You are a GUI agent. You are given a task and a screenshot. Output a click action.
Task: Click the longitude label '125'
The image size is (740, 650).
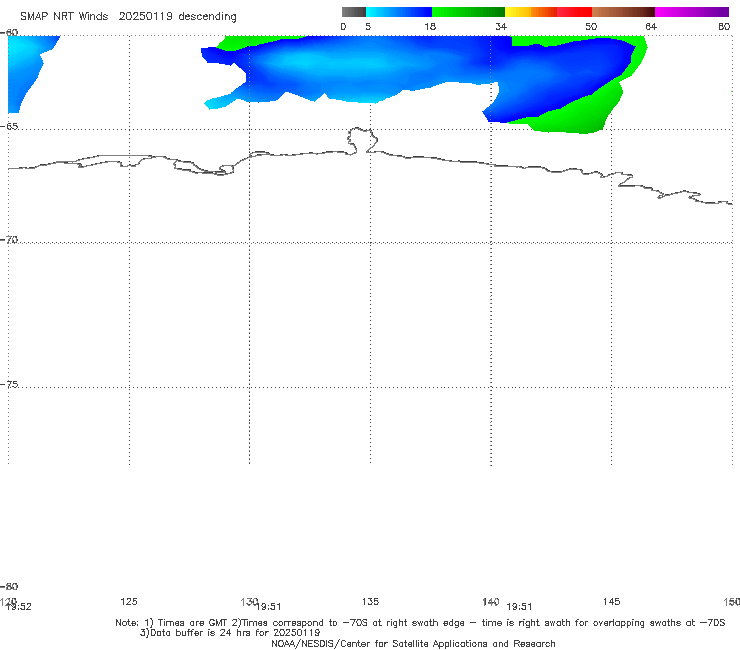pyautogui.click(x=129, y=601)
